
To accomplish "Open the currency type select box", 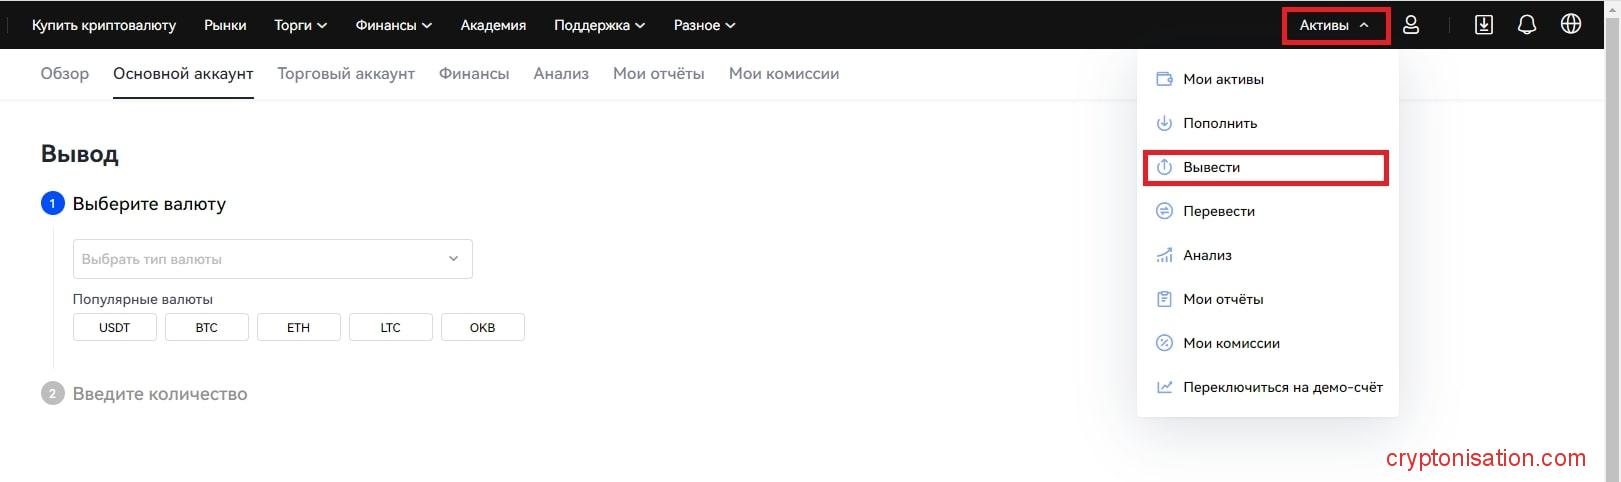I will [272, 259].
